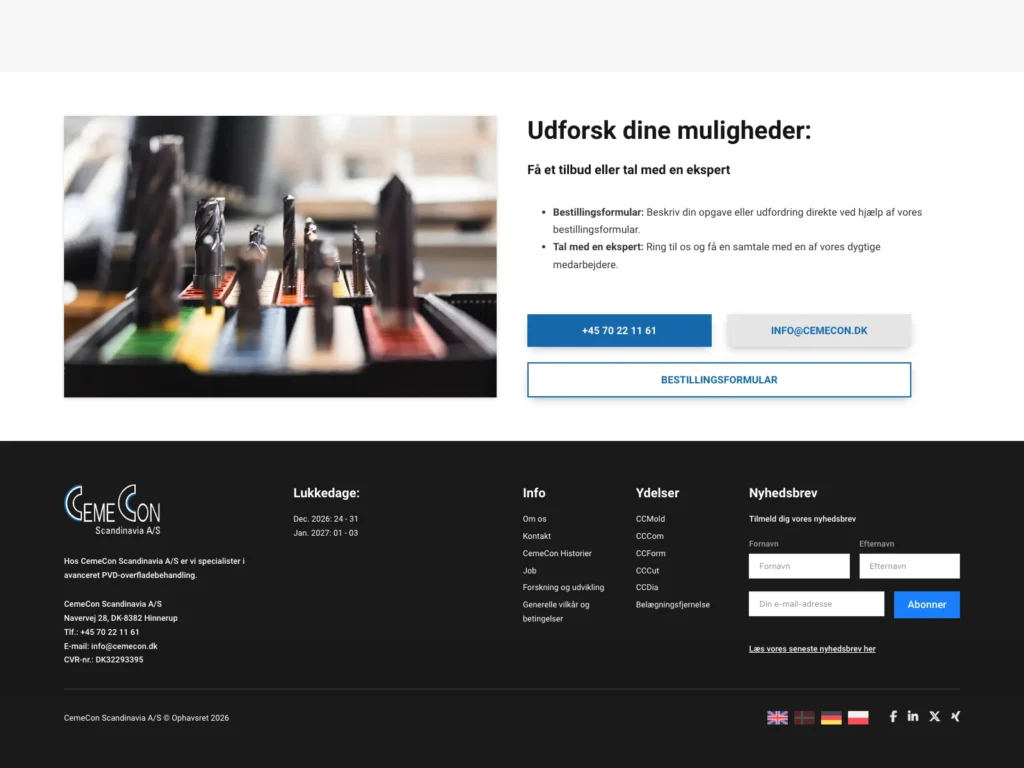
Task: Open the Belægningsfjernelse link
Action: [673, 605]
